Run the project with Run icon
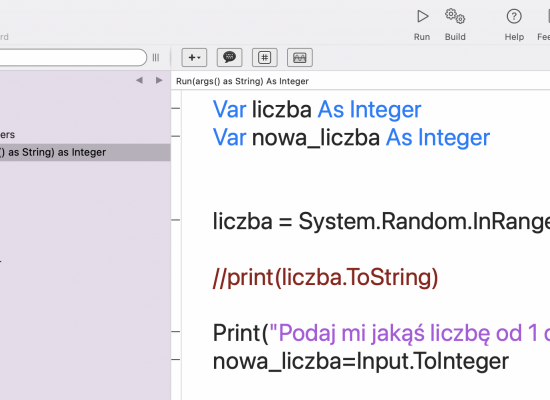 click(422, 16)
